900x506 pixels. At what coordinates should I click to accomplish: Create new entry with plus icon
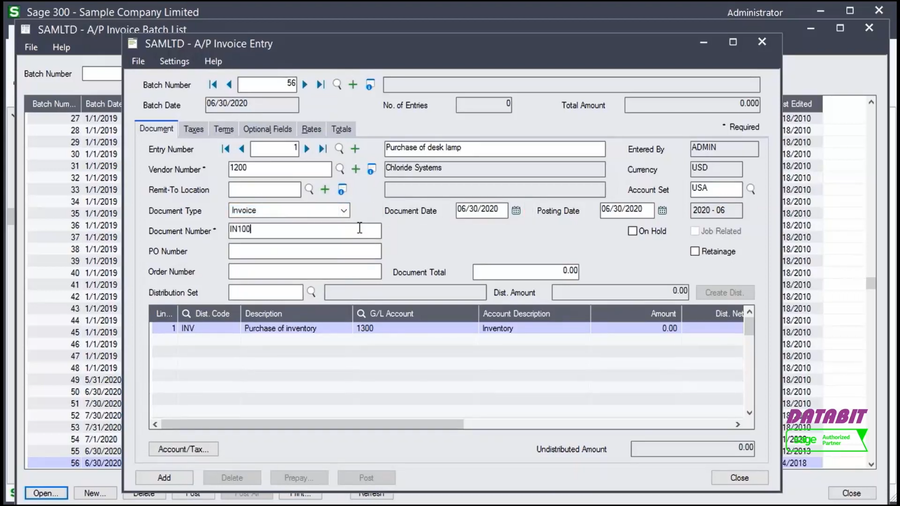(355, 149)
